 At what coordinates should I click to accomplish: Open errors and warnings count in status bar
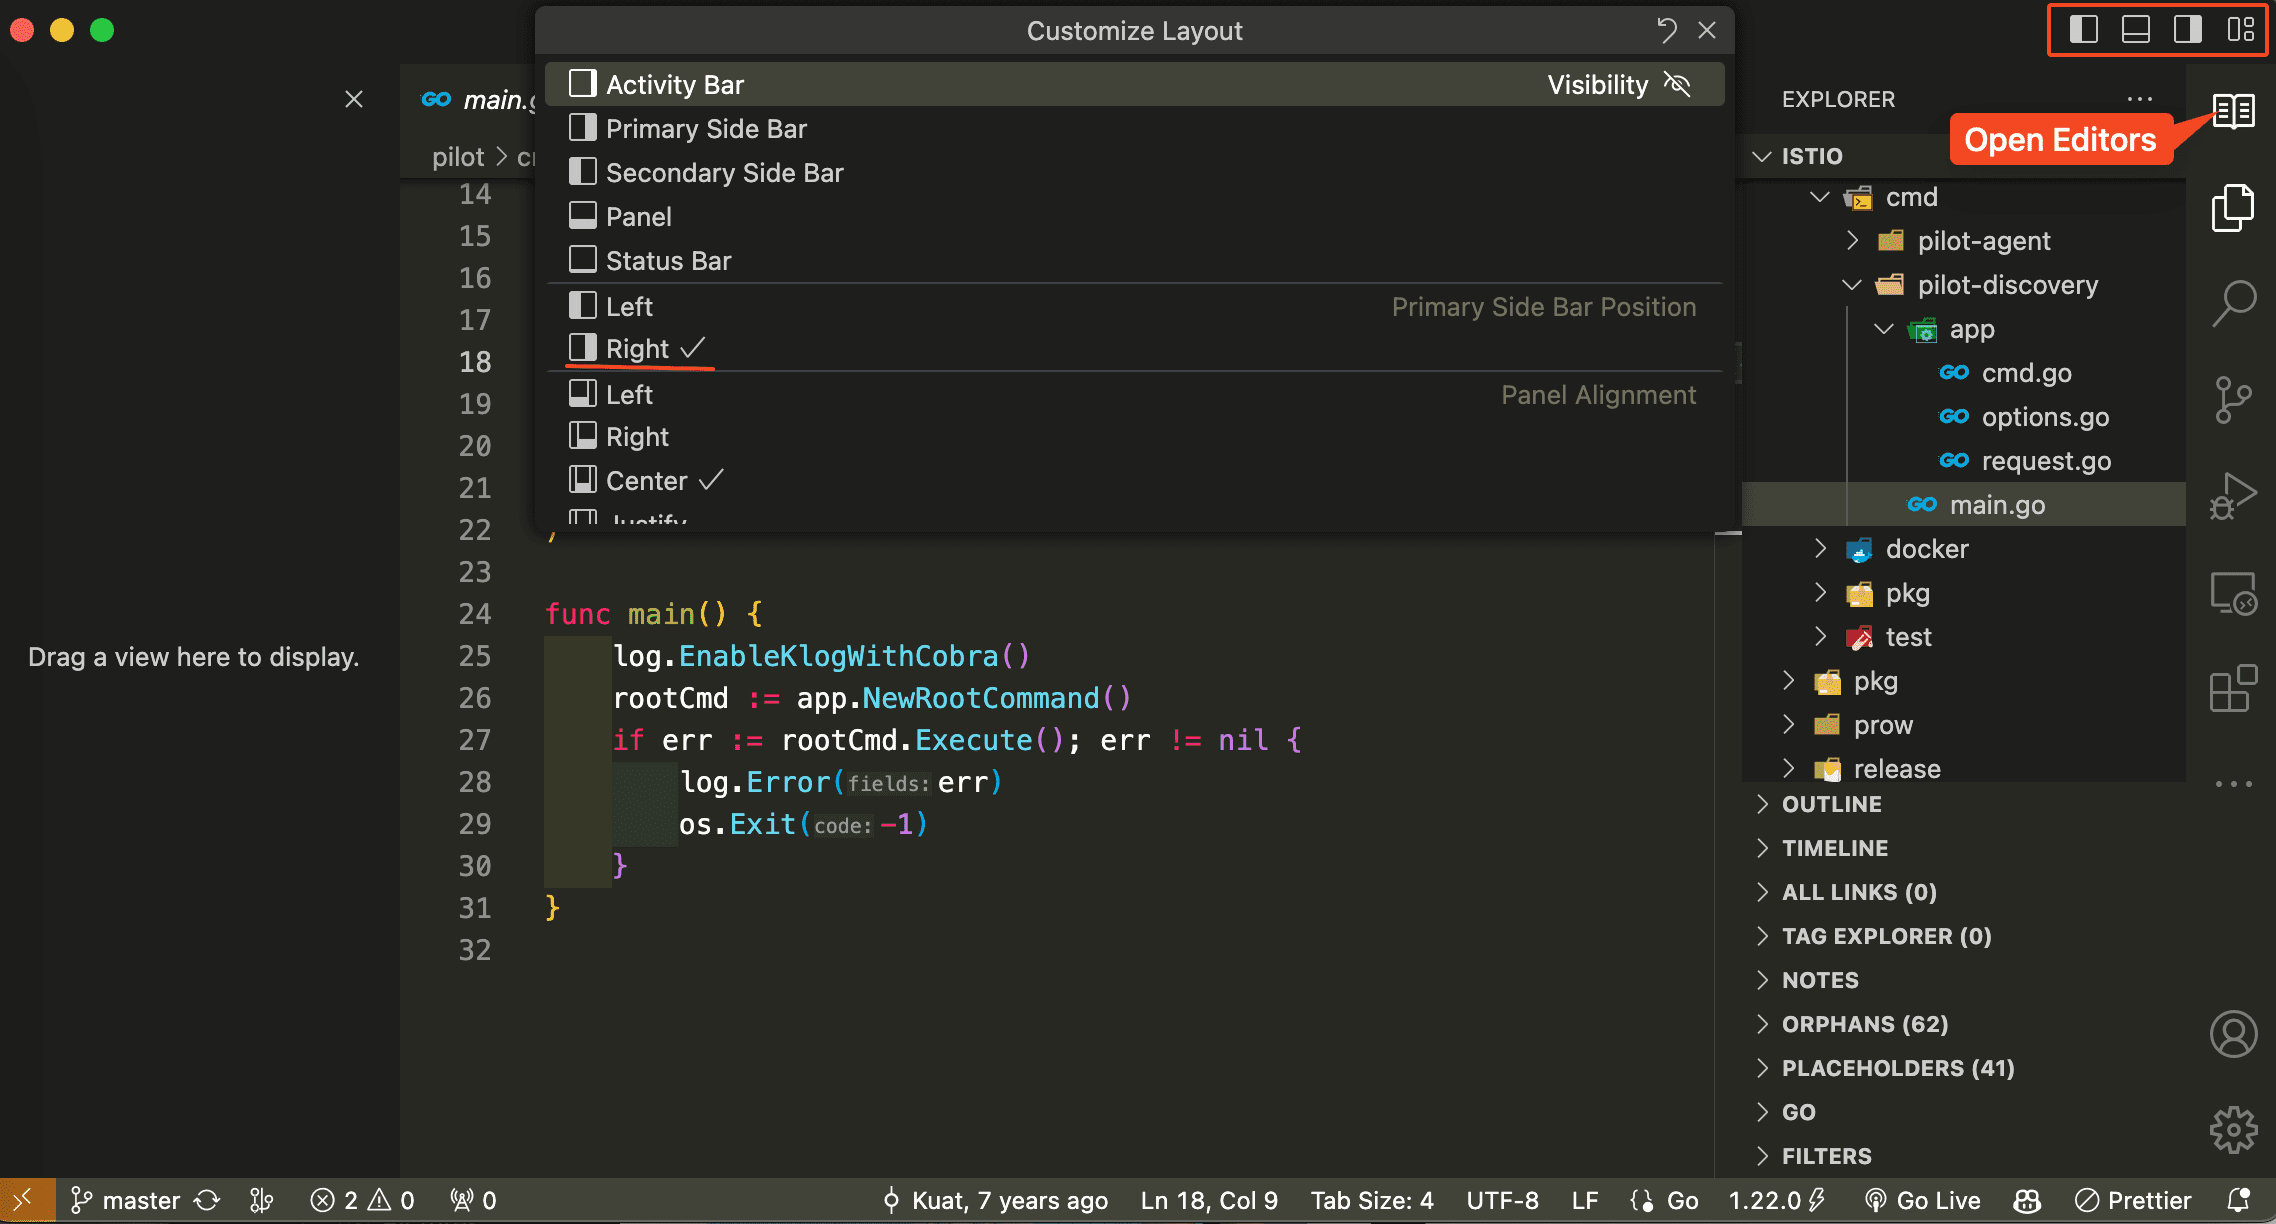(x=362, y=1200)
